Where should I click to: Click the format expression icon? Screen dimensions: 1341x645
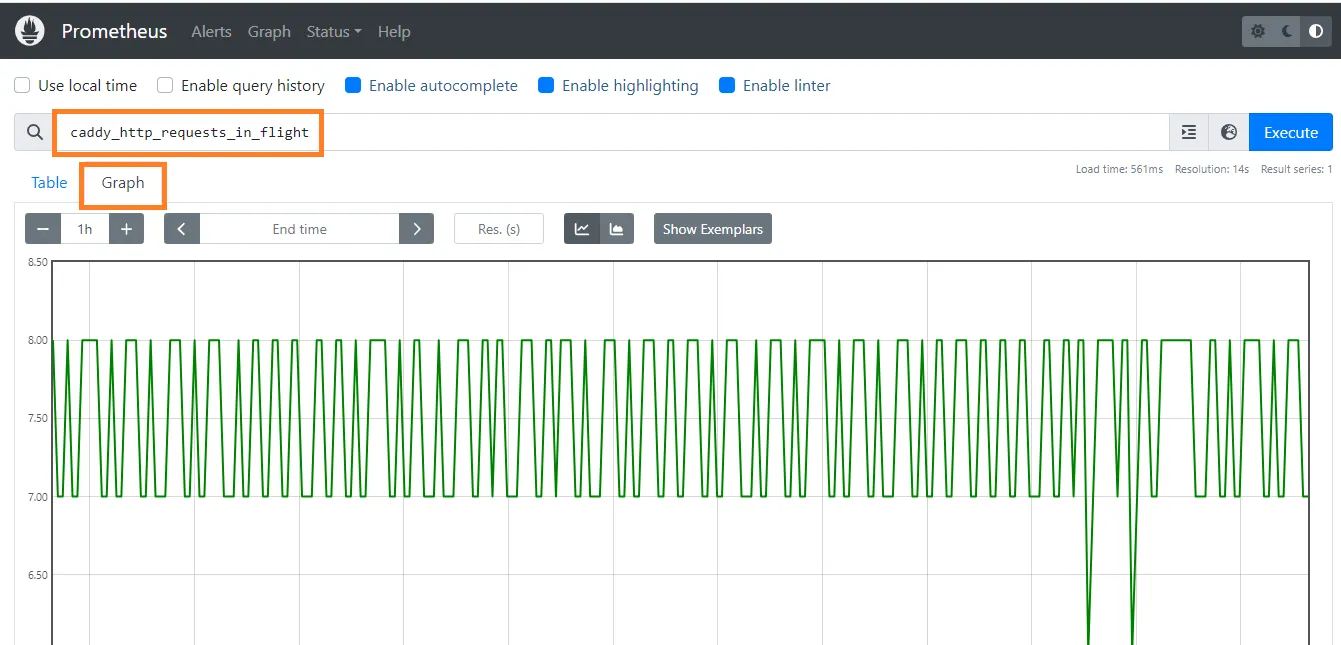coord(1189,132)
